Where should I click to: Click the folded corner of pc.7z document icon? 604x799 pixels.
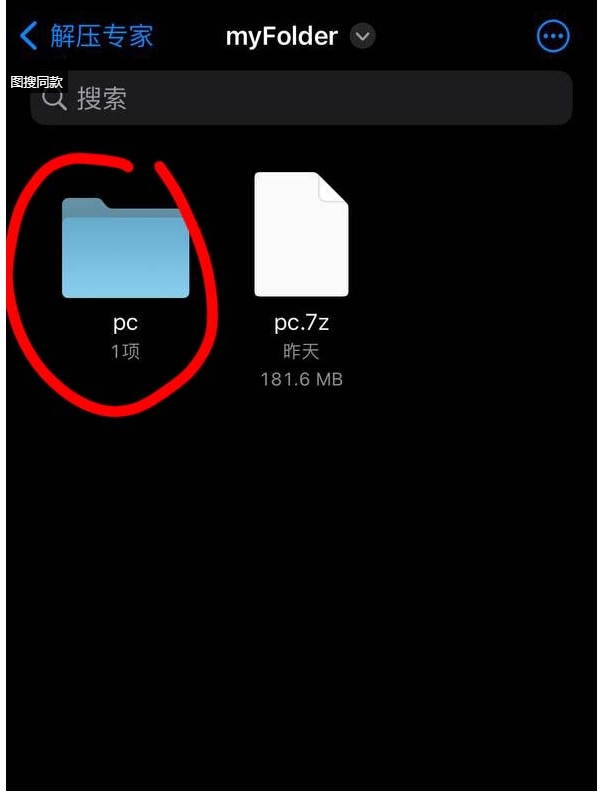click(x=333, y=188)
